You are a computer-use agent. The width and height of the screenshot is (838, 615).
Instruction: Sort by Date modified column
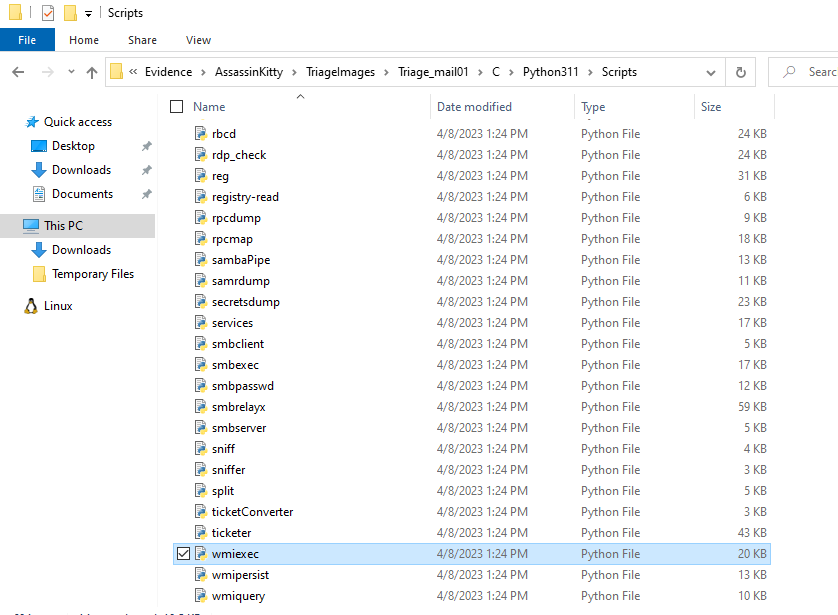[474, 107]
